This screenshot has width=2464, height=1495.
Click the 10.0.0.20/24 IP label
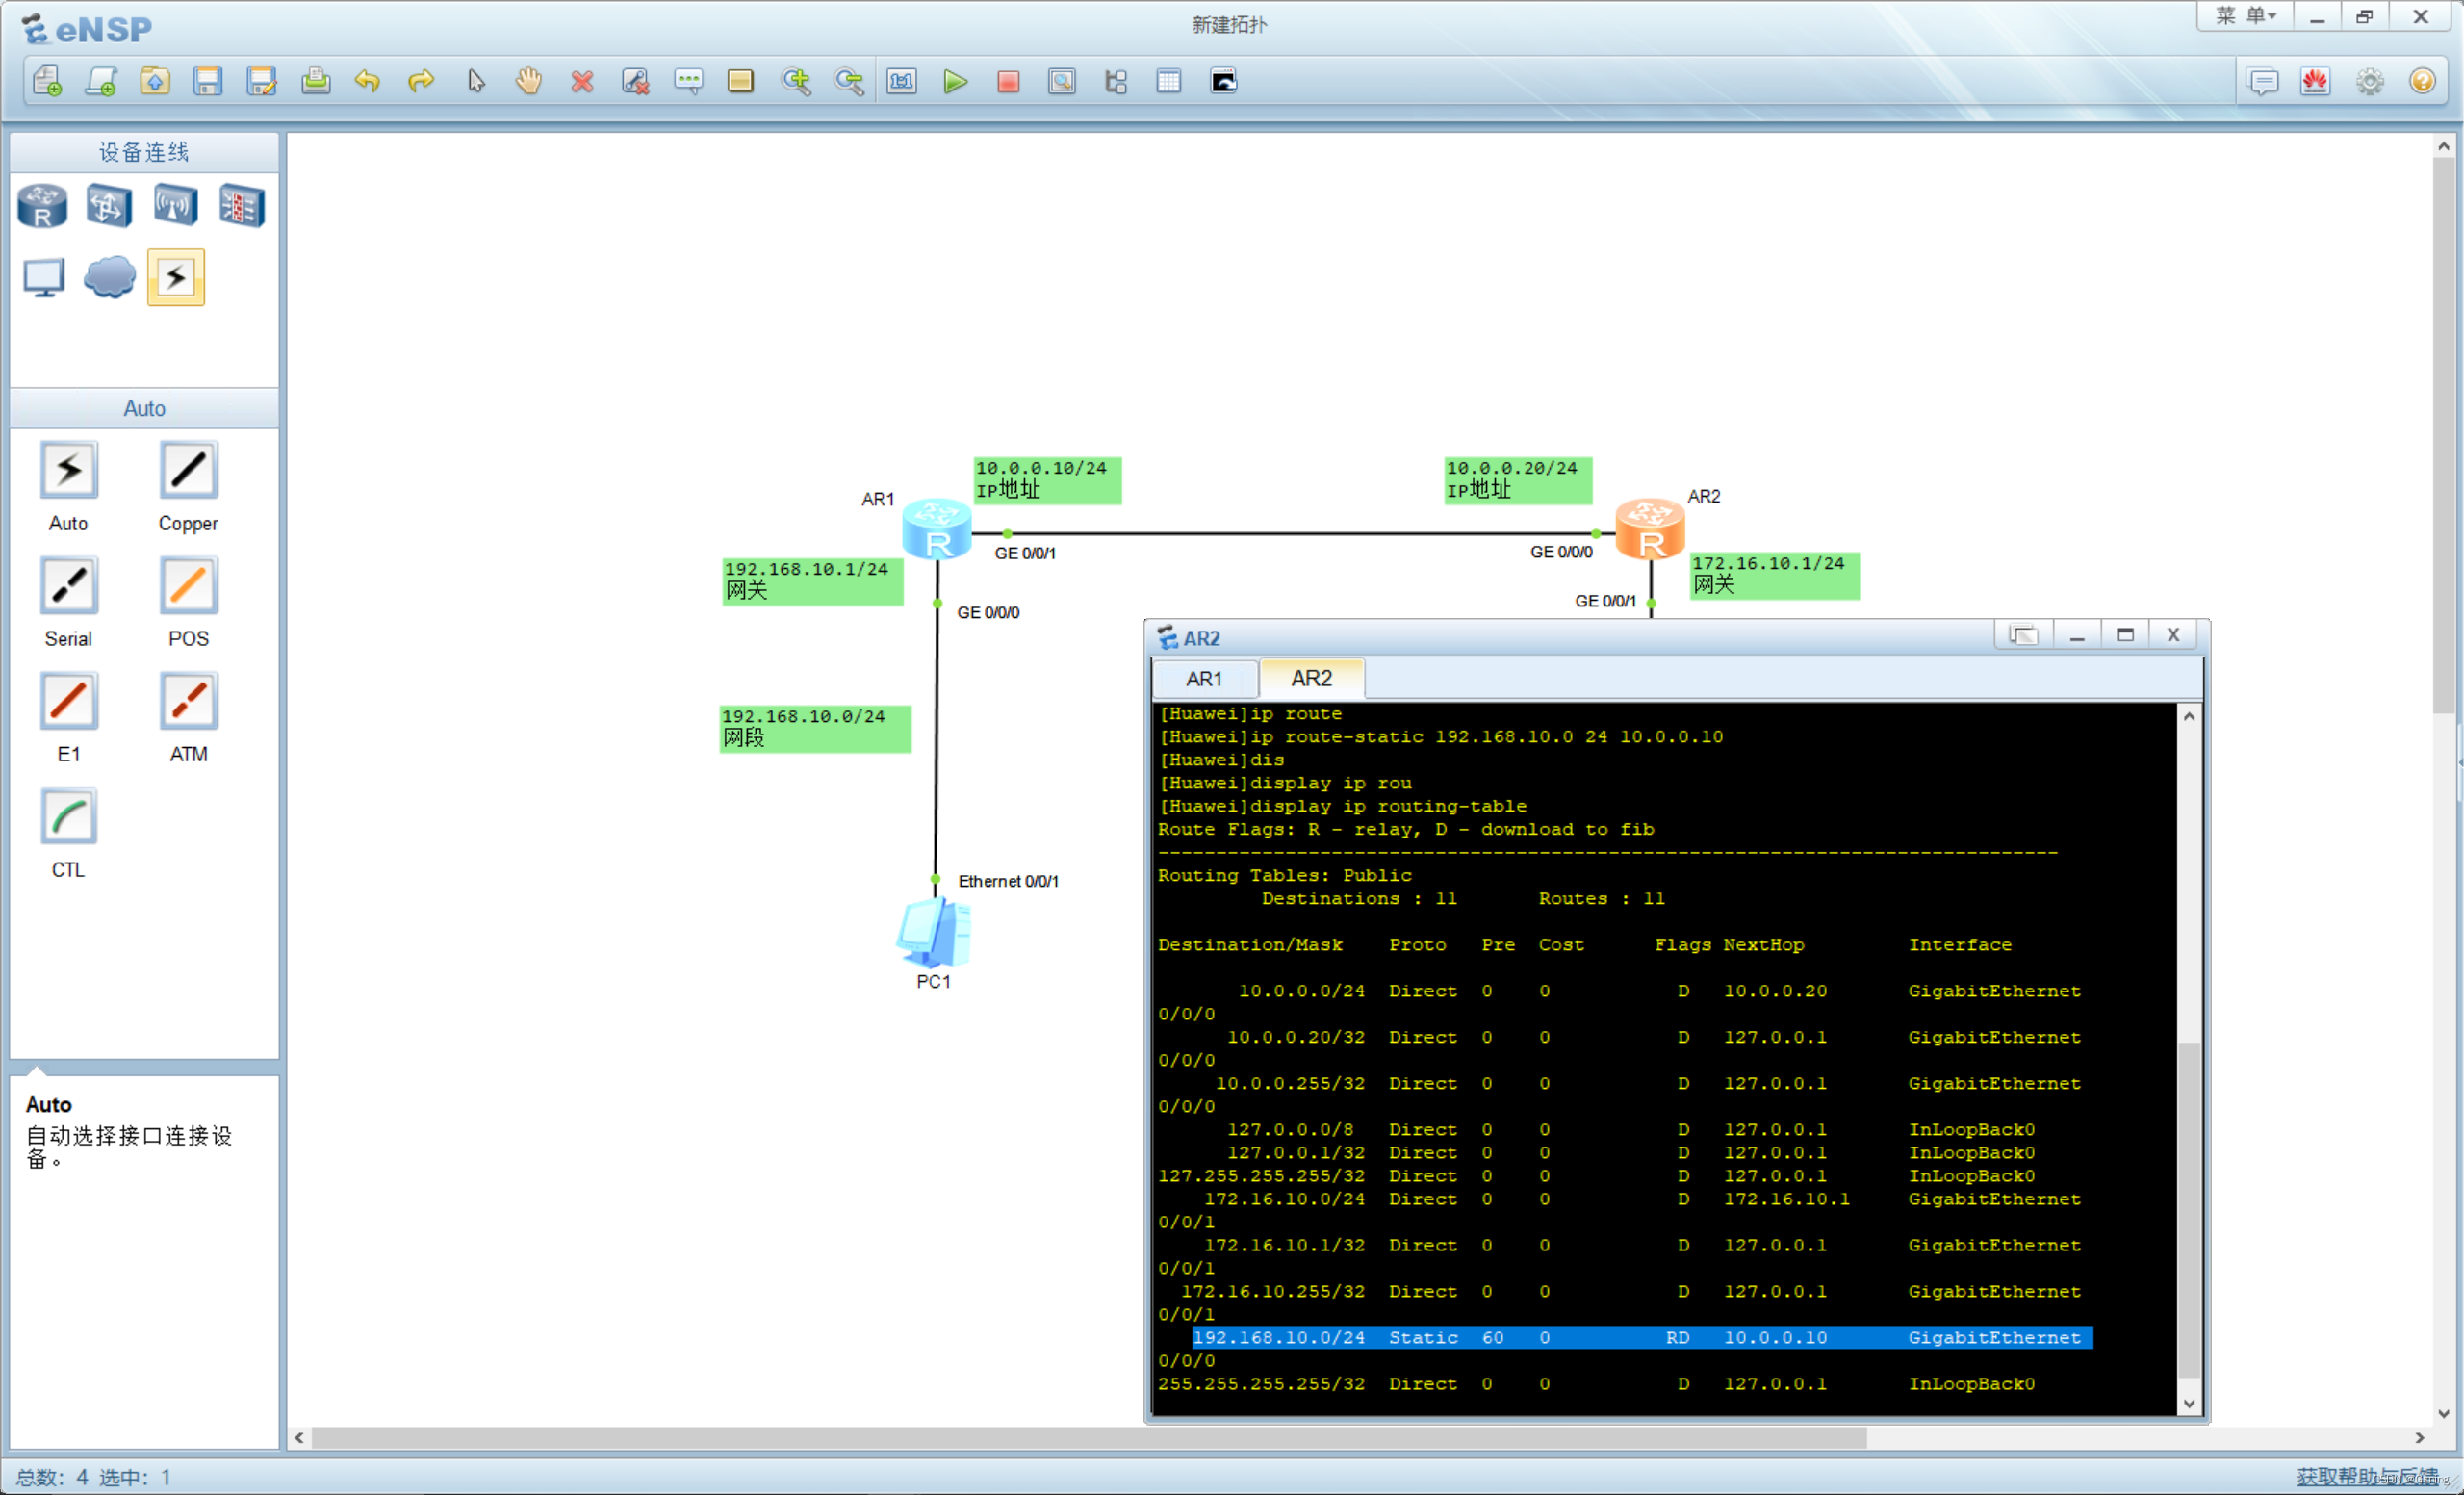1518,480
